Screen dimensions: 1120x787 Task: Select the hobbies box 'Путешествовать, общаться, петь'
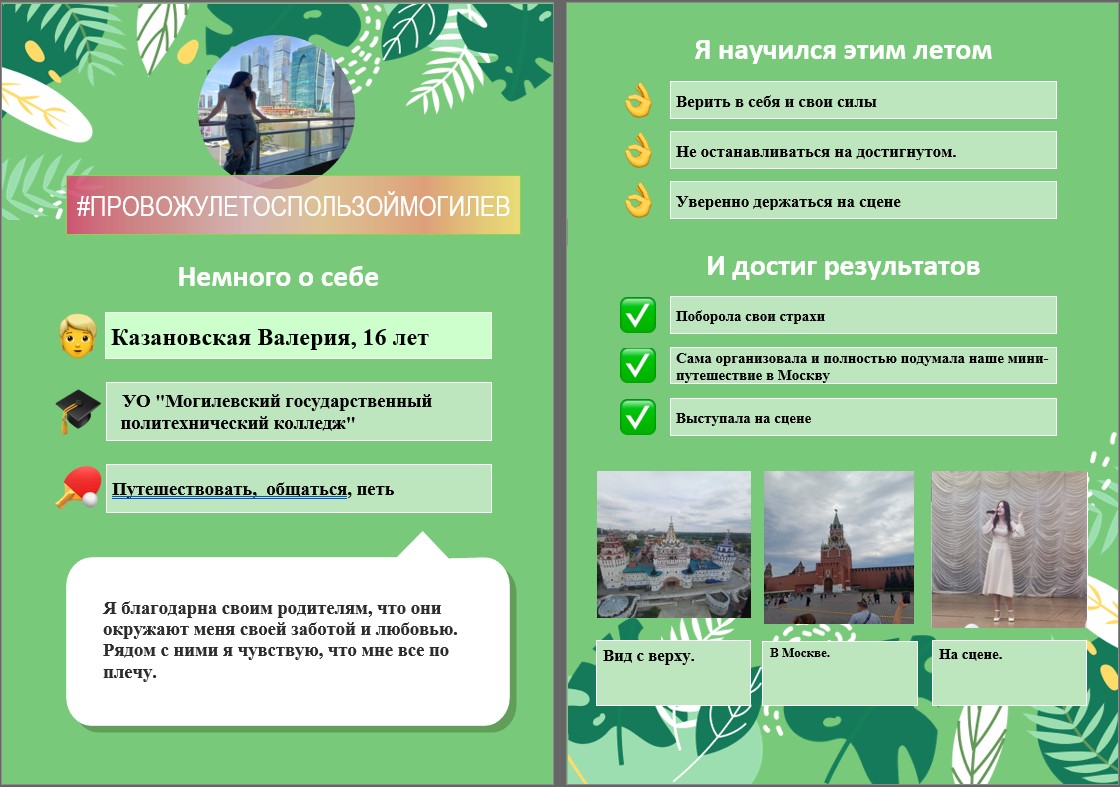(299, 488)
